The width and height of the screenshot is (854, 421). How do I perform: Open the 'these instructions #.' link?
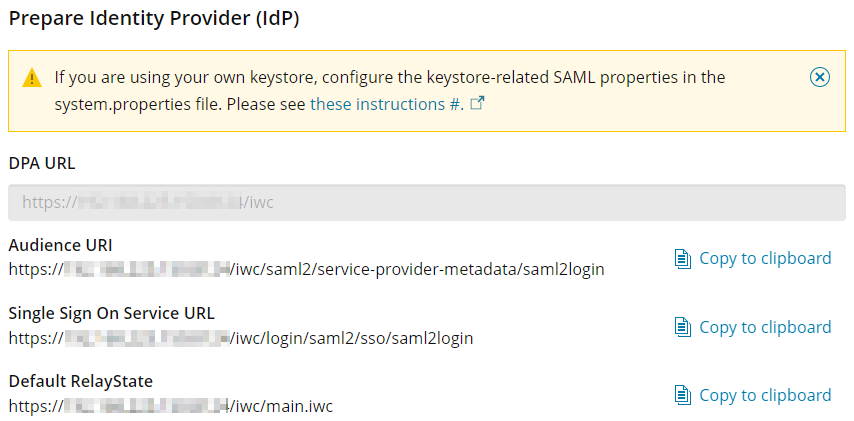coord(386,104)
